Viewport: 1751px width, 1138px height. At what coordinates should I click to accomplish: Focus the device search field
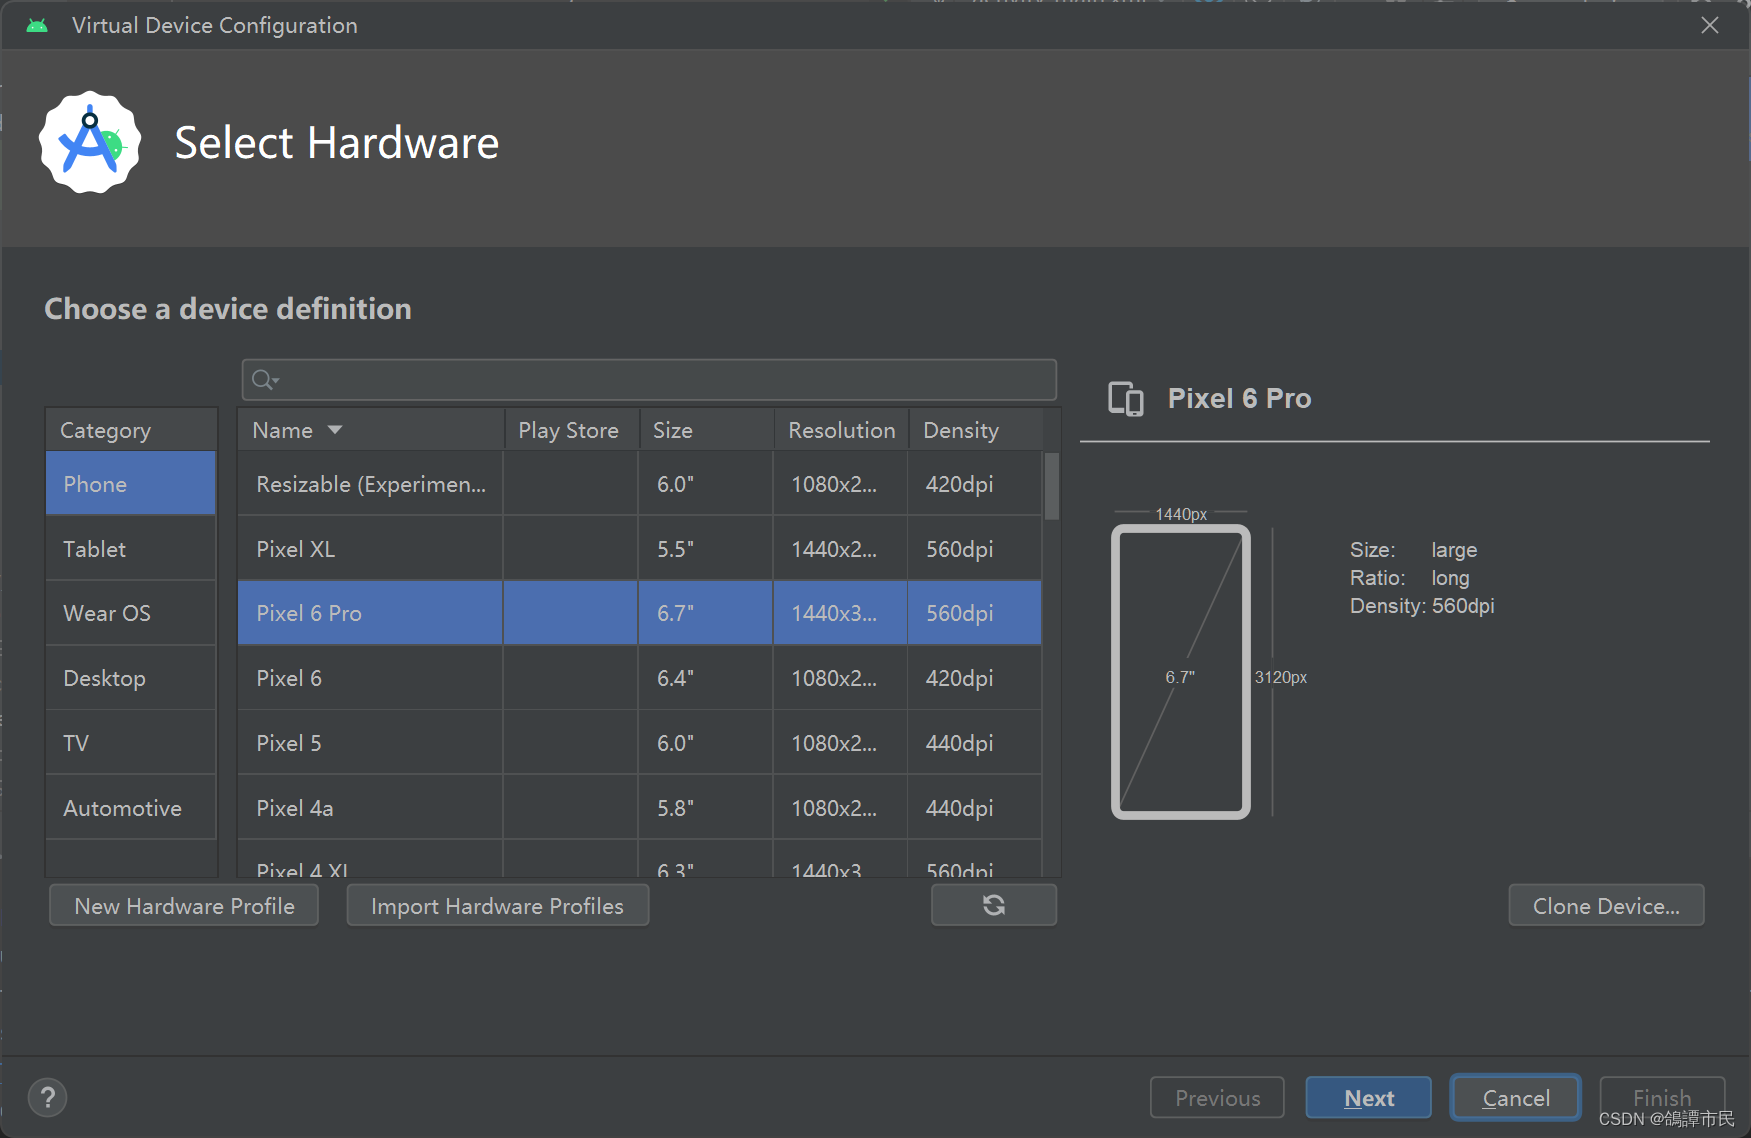[649, 380]
